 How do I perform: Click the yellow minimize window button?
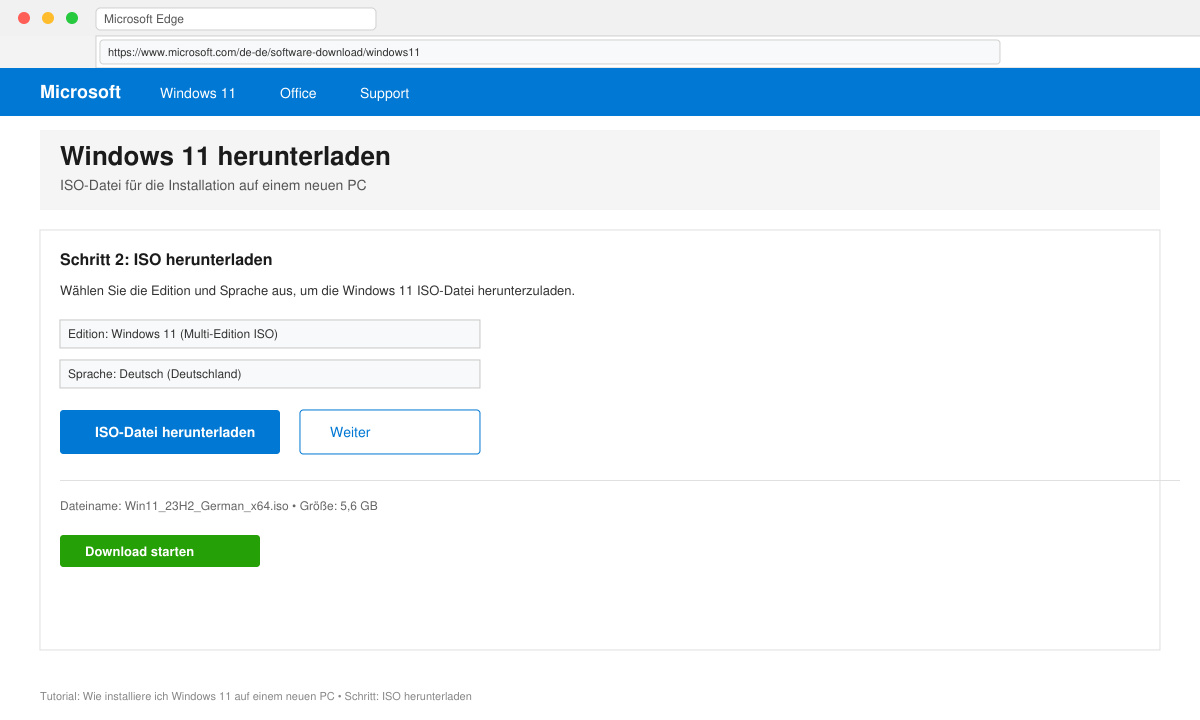48,18
